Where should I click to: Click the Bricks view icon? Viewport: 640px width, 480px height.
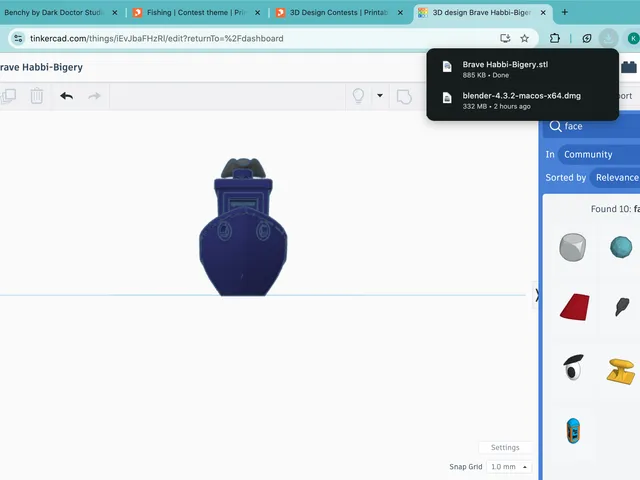point(629,67)
